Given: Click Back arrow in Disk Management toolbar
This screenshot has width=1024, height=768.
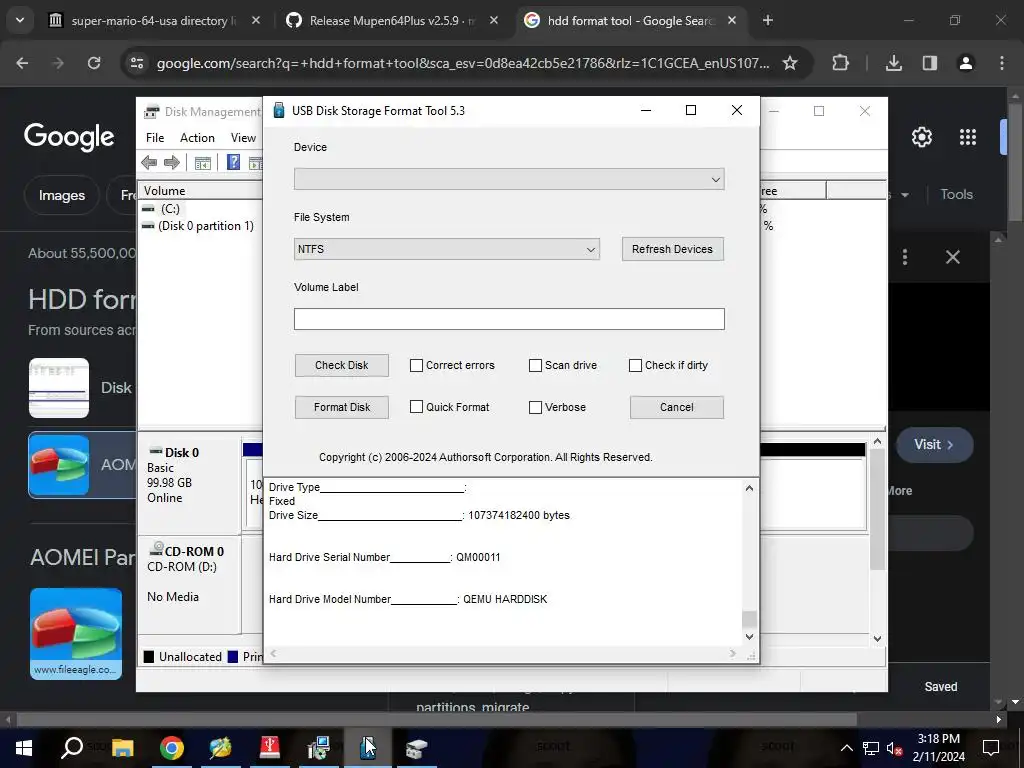Looking at the screenshot, I should 149,163.
